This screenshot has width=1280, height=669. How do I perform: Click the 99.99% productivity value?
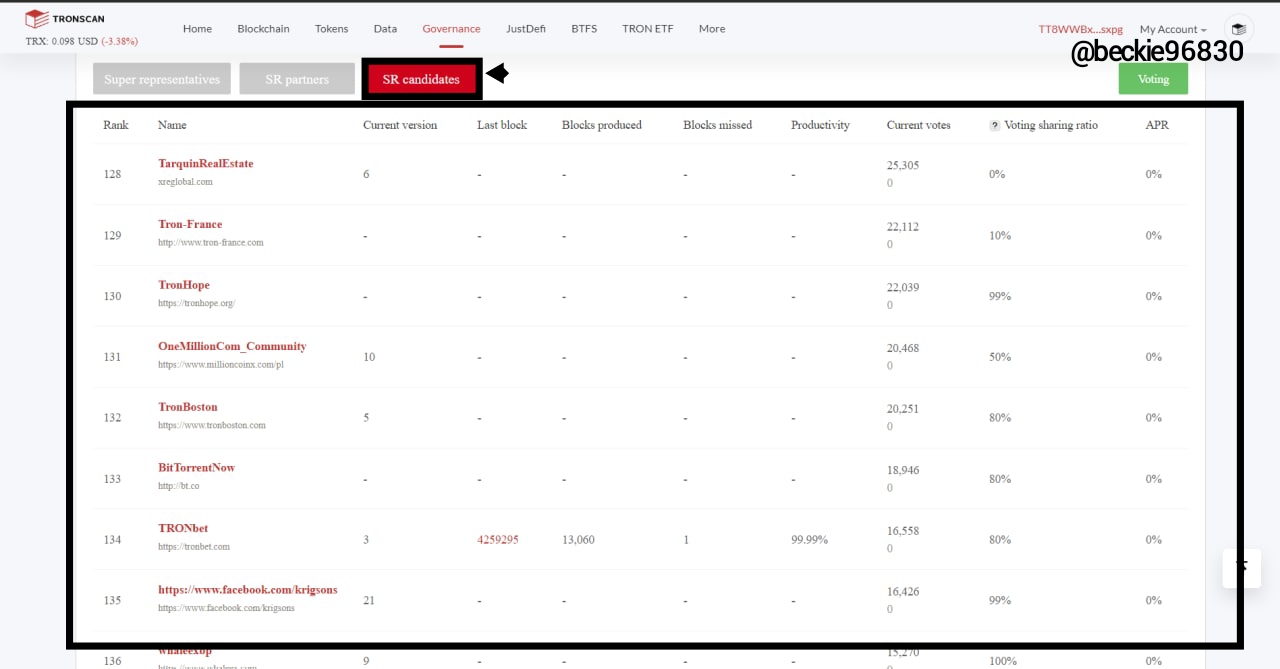click(809, 540)
